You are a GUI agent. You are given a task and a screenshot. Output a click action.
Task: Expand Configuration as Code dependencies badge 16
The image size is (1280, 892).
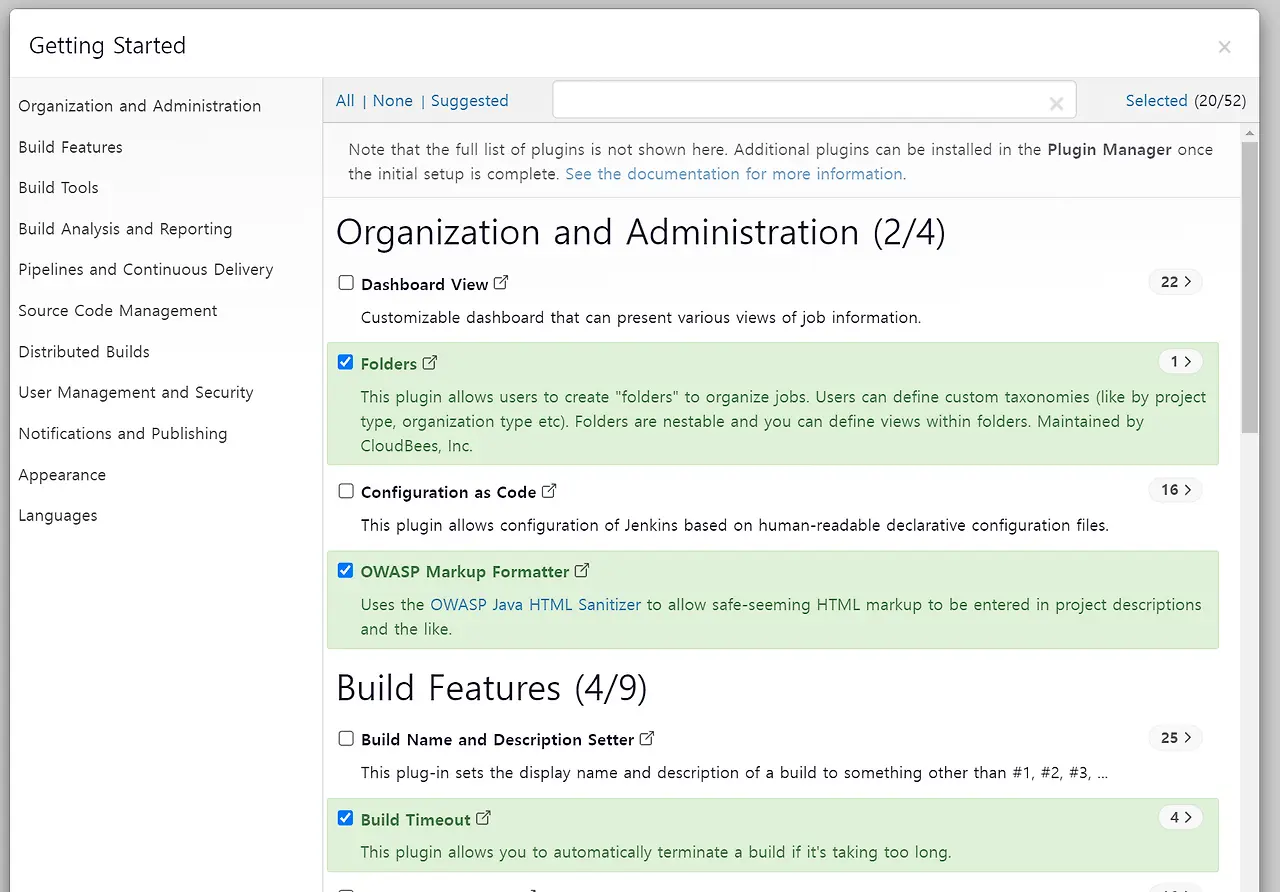(x=1175, y=490)
